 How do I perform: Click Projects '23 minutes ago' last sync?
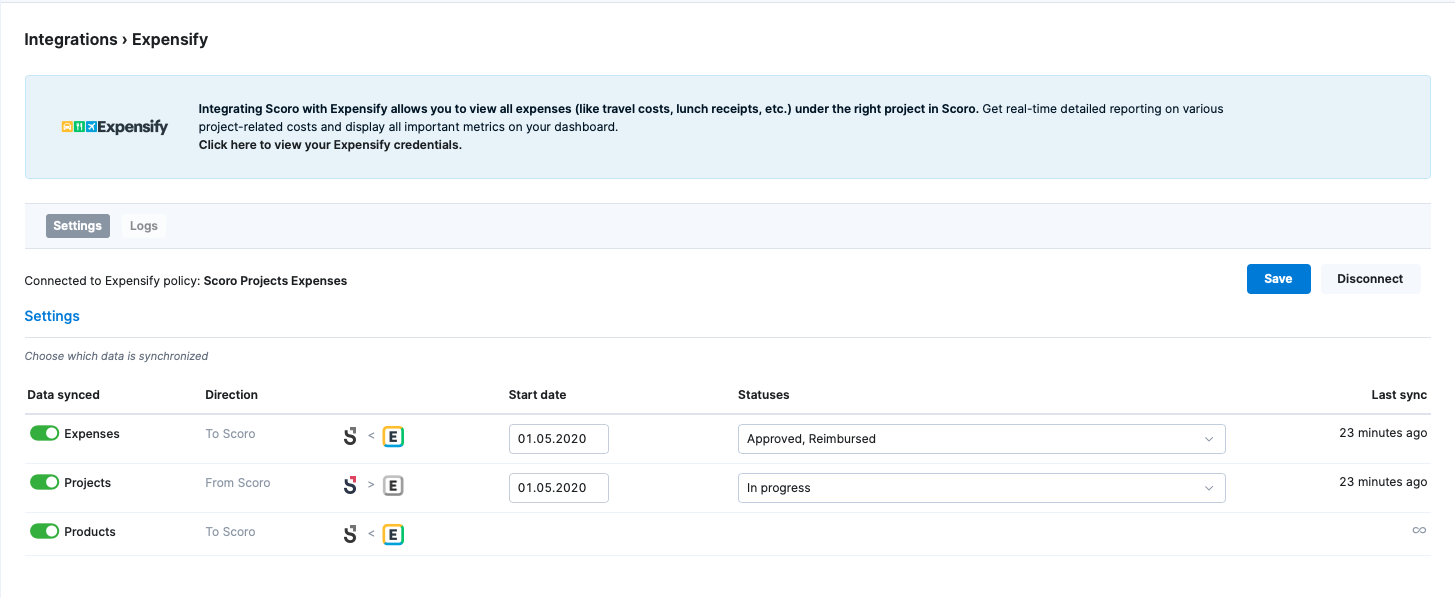(1383, 482)
